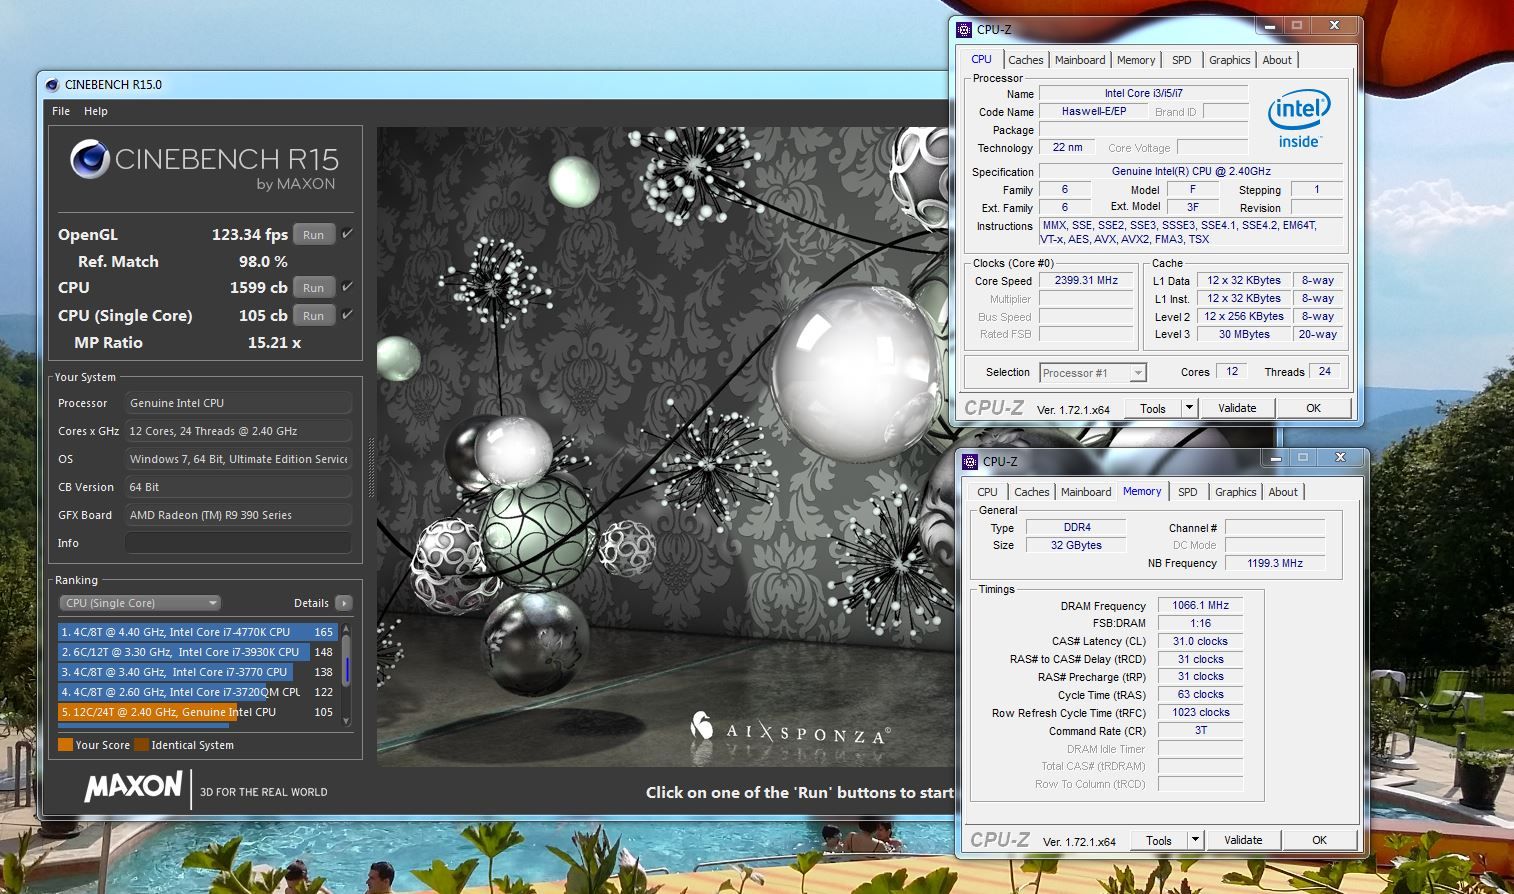The height and width of the screenshot is (894, 1514).
Task: Select ranking row Intel Core i7-3770 CPU
Action: [x=197, y=672]
